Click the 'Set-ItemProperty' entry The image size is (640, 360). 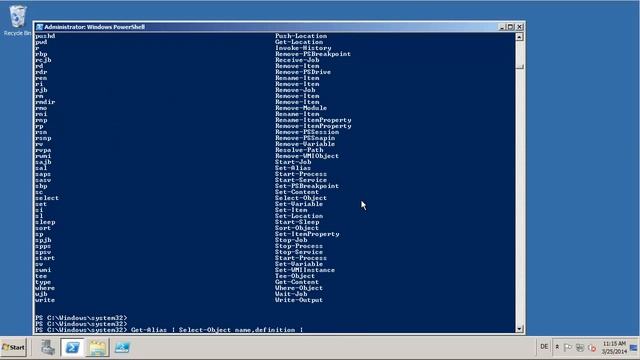[x=307, y=234]
